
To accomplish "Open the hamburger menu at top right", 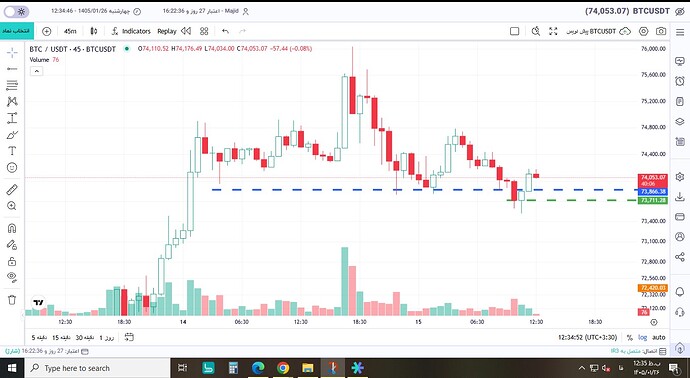I will [679, 31].
